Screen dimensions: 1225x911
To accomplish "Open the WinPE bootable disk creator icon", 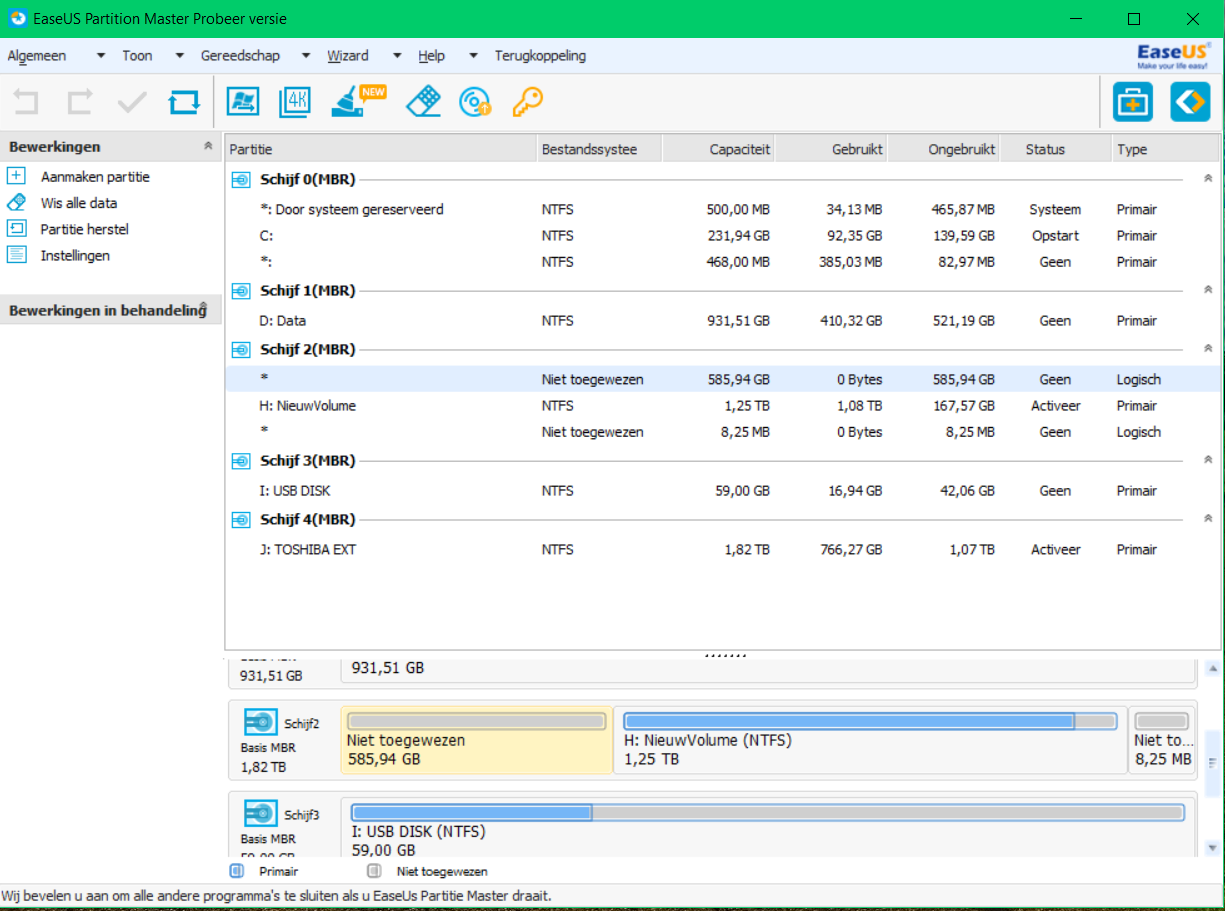I will pos(475,102).
